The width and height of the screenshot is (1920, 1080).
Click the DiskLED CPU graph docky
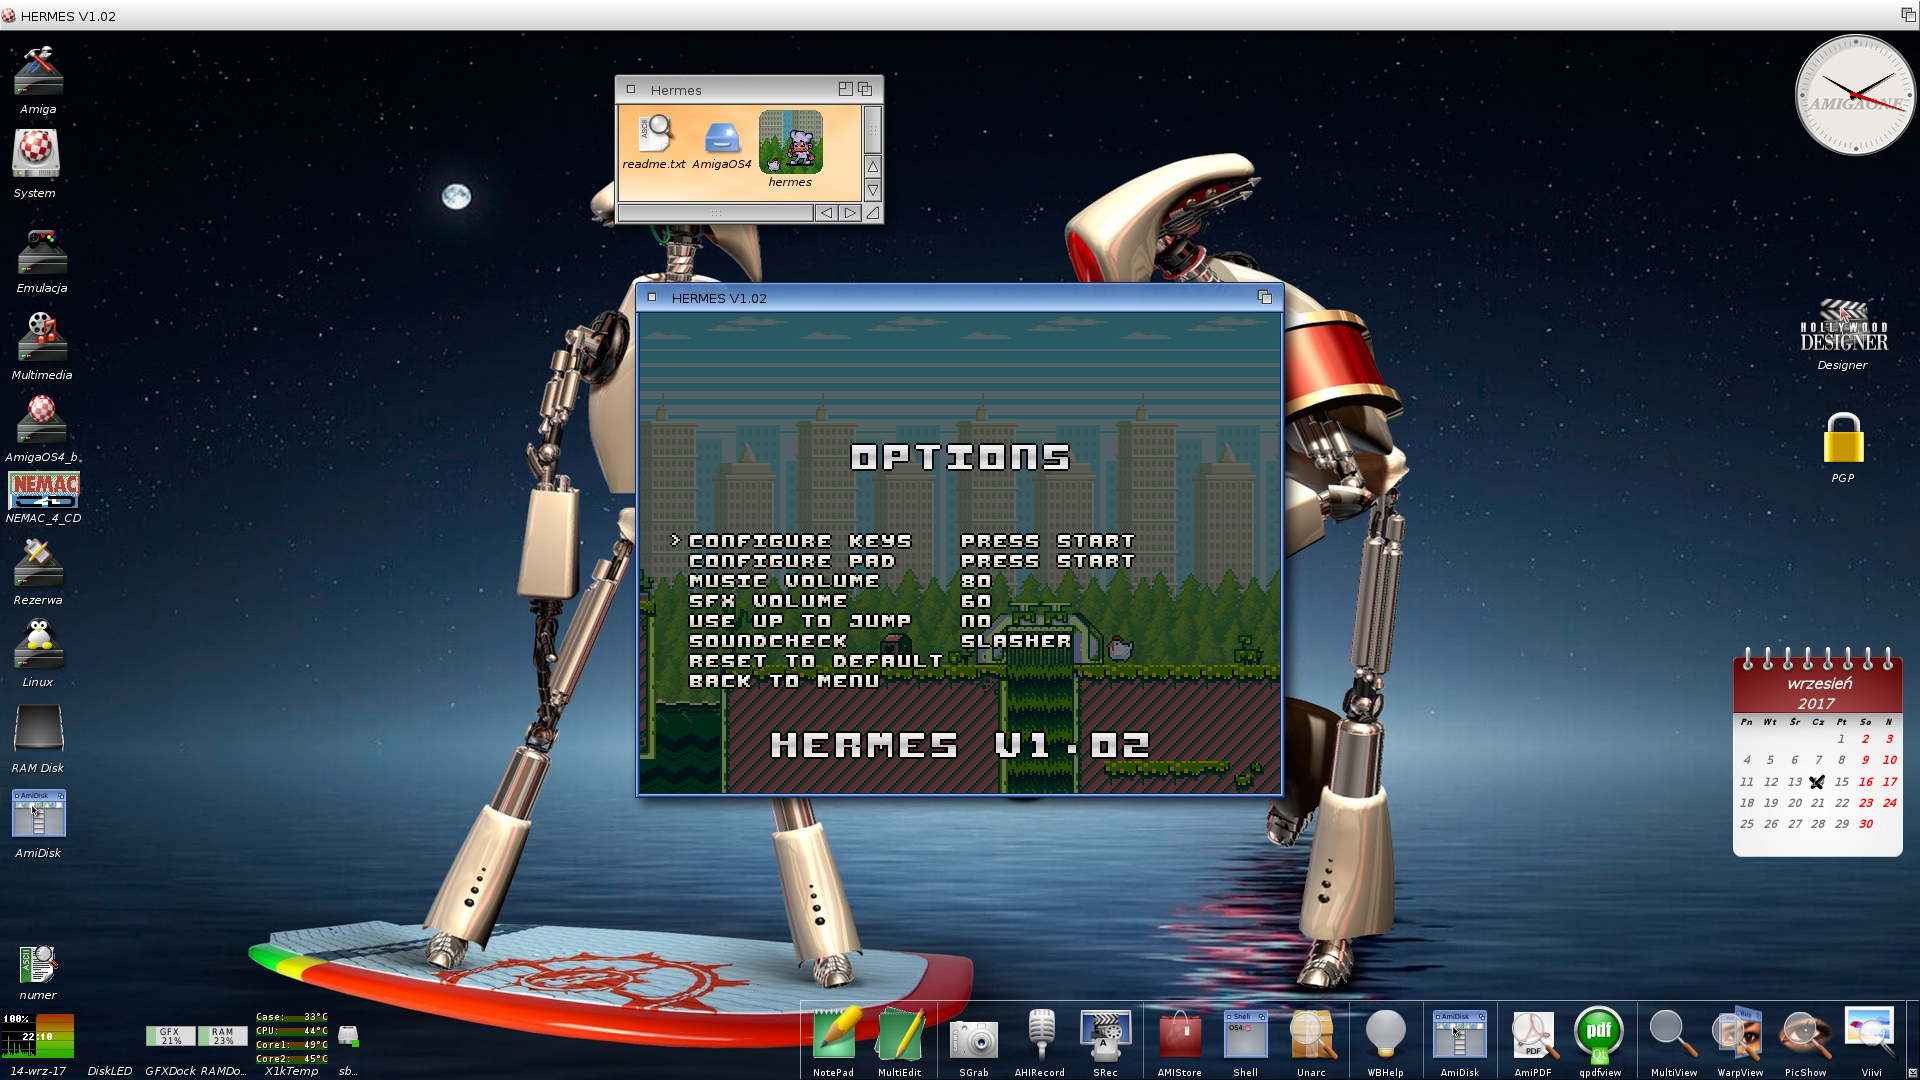pos(38,1035)
